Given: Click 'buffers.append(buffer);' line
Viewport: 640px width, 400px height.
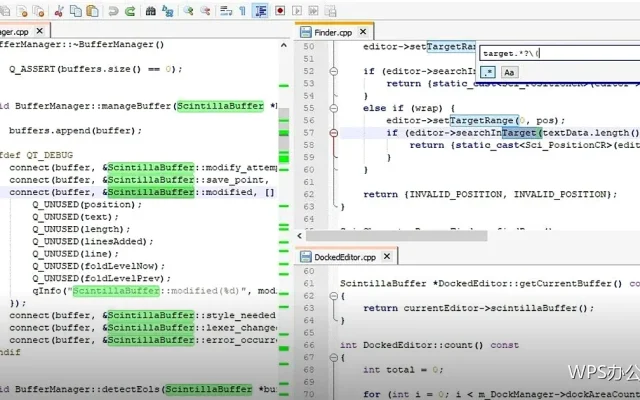Looking at the screenshot, I should [x=76, y=131].
